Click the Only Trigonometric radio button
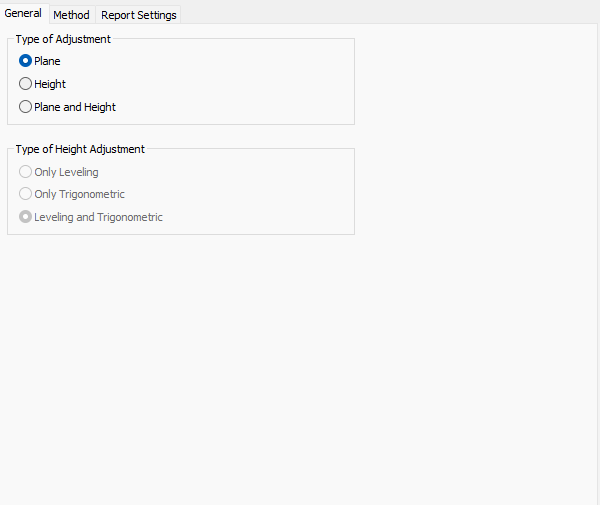 pyautogui.click(x=26, y=194)
